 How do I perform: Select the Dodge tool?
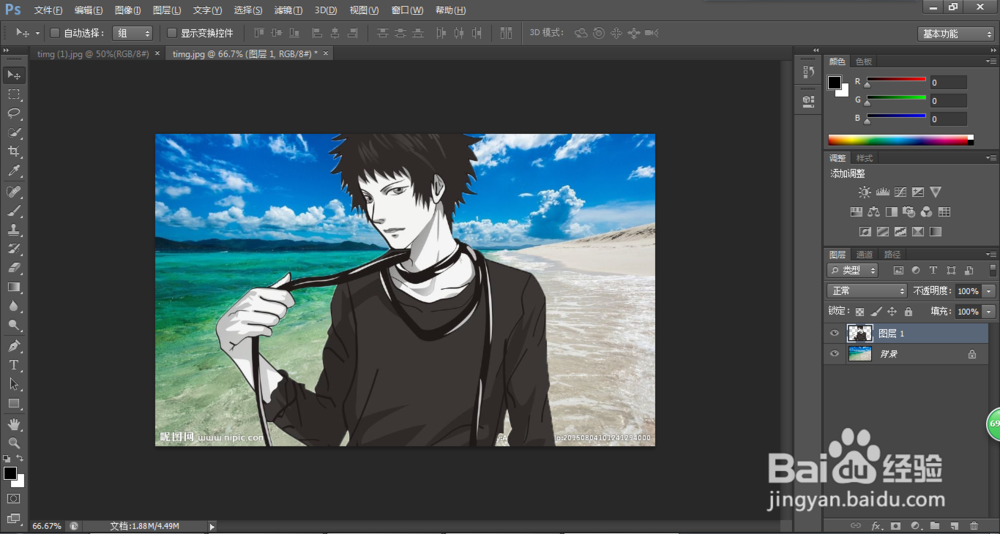pyautogui.click(x=14, y=325)
